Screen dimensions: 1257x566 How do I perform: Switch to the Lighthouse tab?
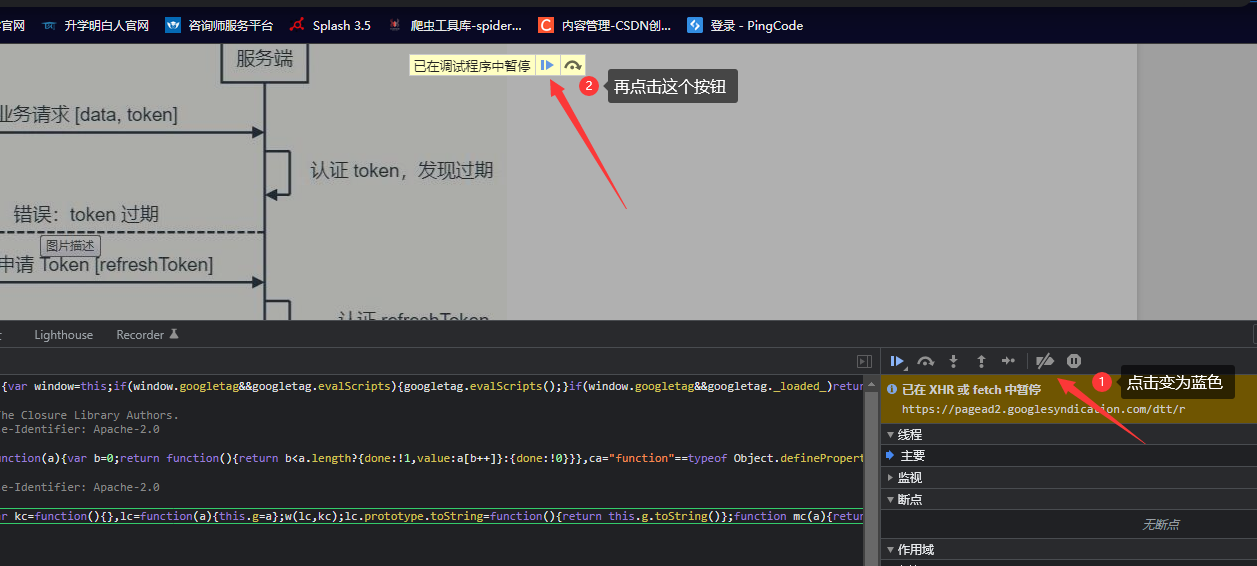point(63,335)
